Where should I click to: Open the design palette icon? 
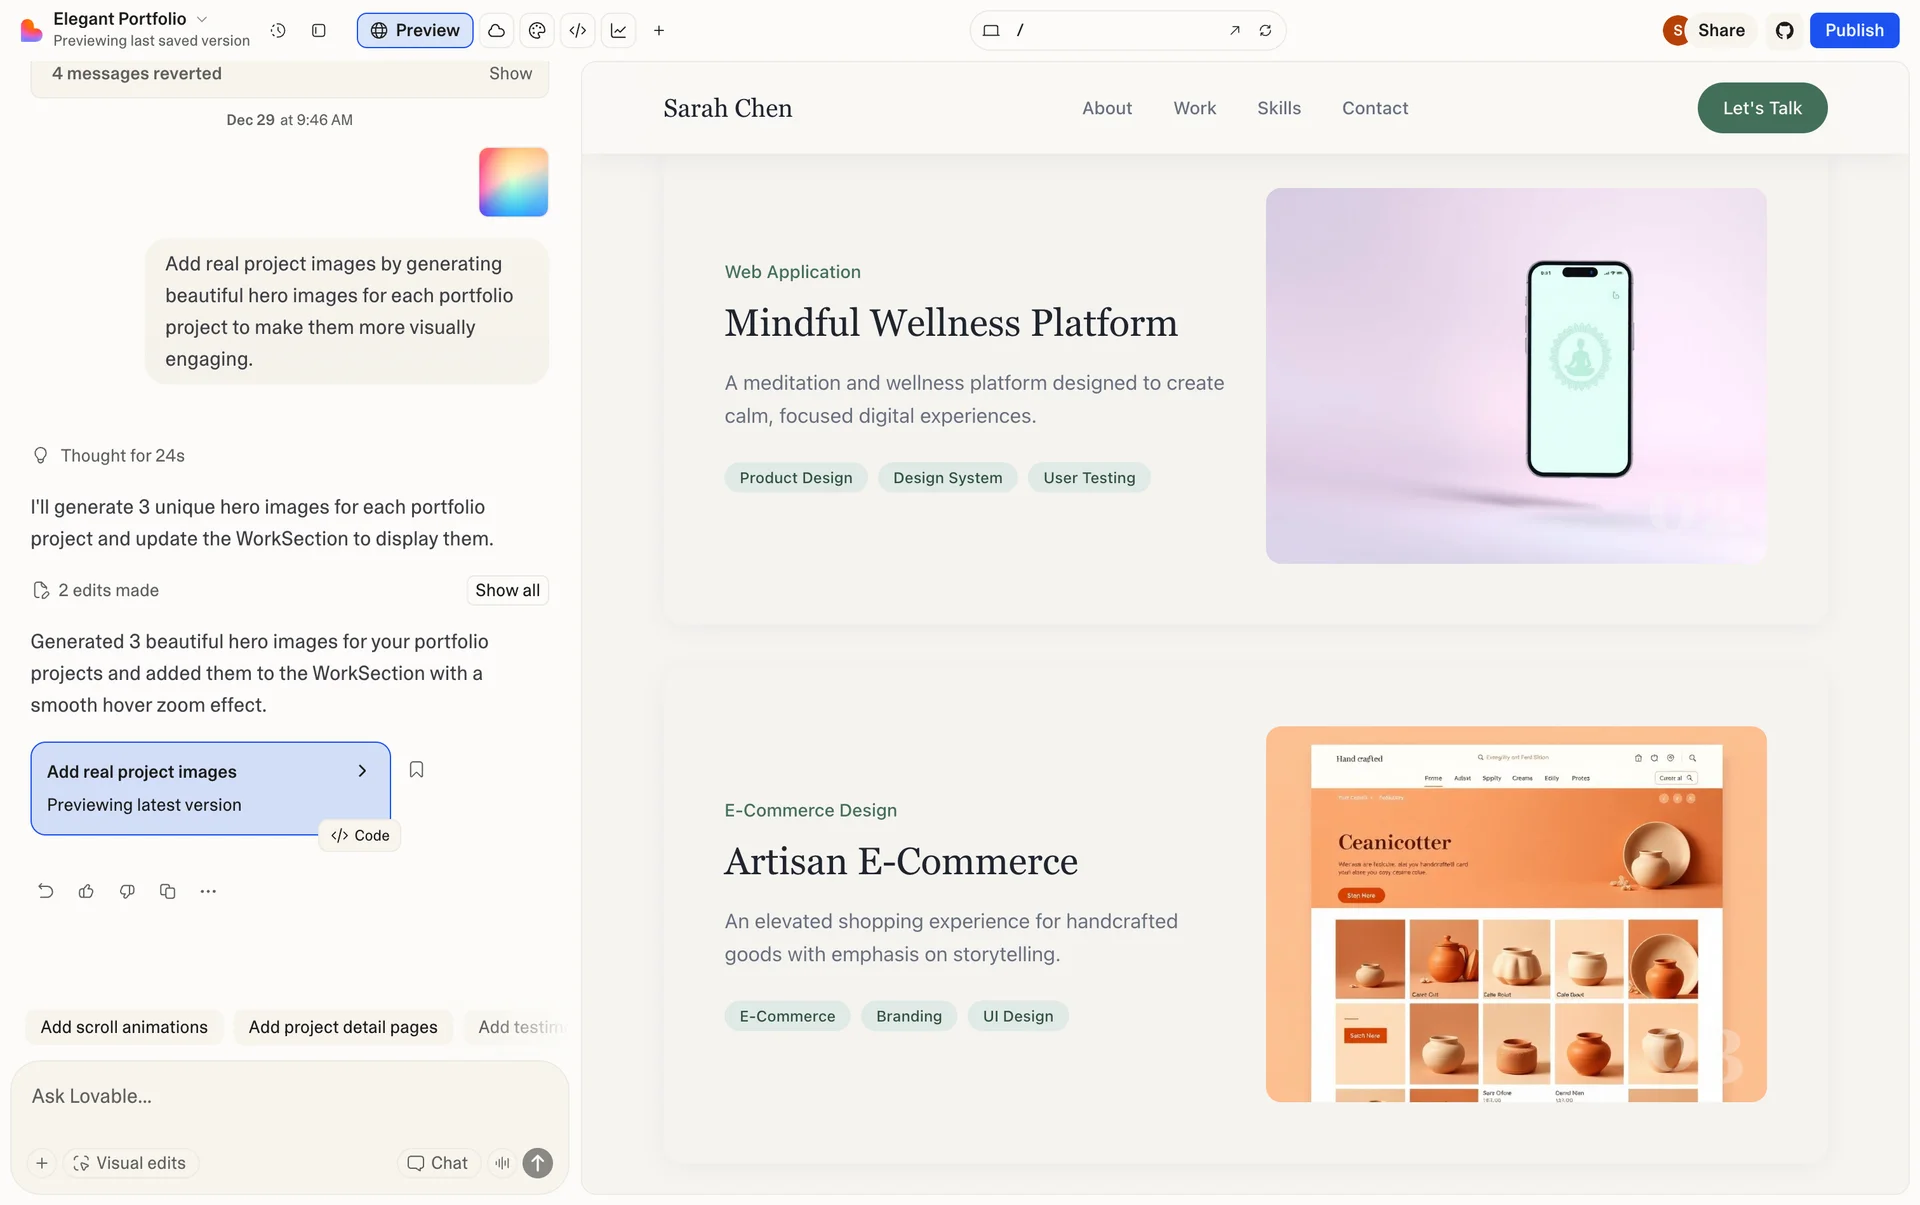[x=537, y=30]
